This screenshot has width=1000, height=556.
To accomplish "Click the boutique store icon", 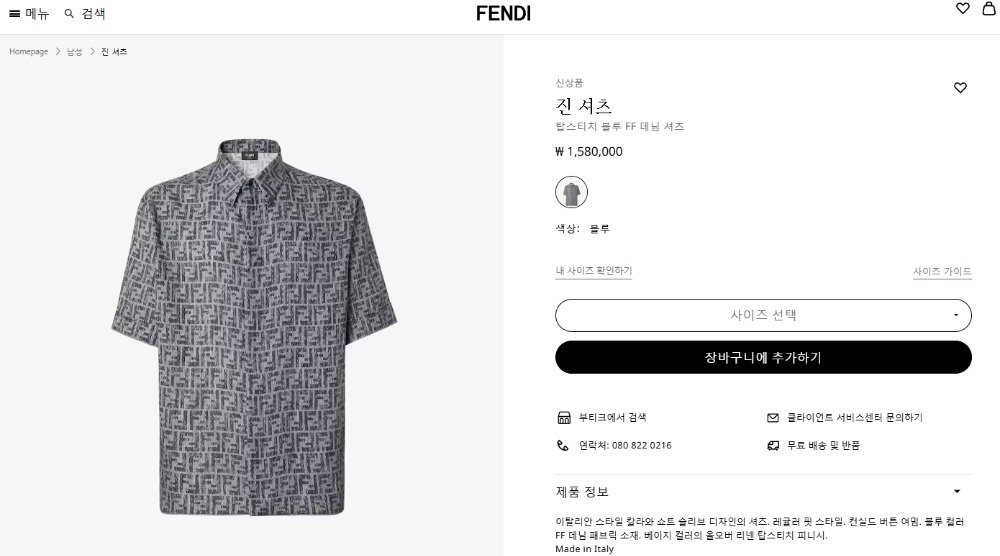I will (563, 417).
